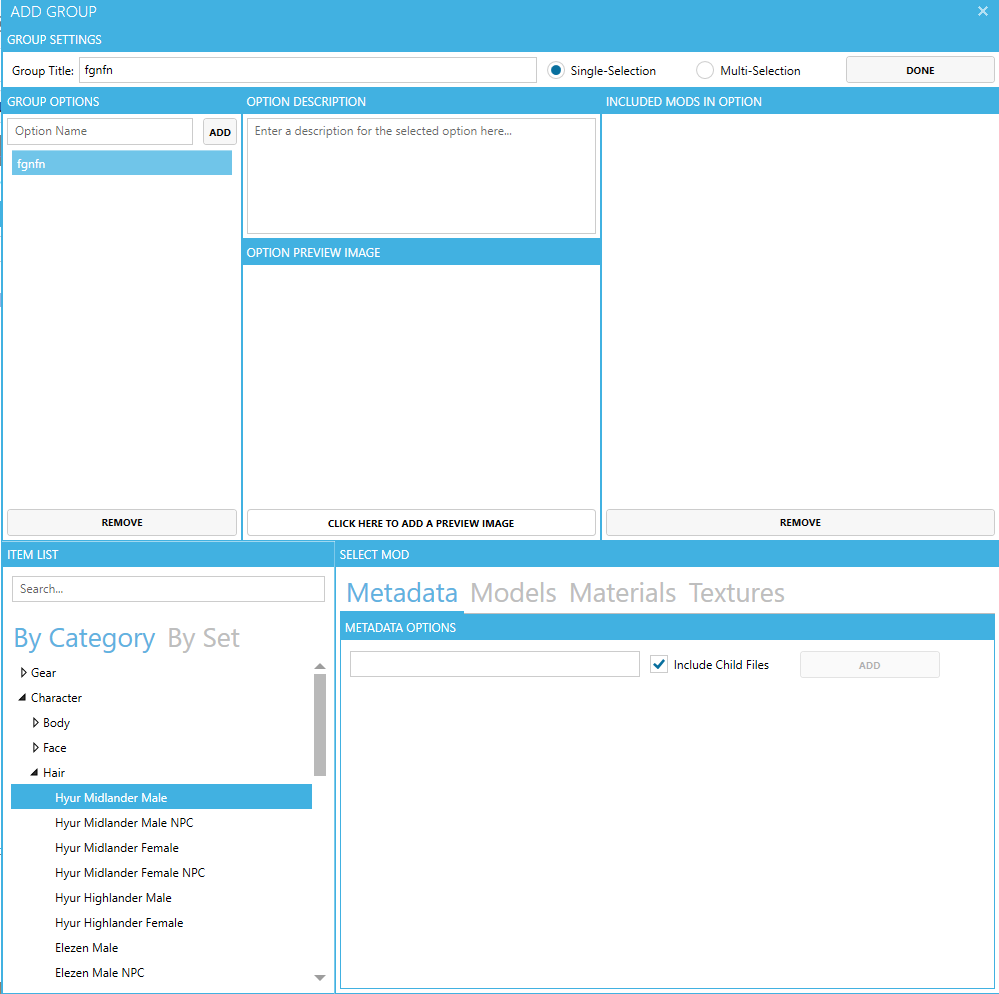Click the item list scroll down arrow
Screen dimensions: 999x994
pos(320,977)
